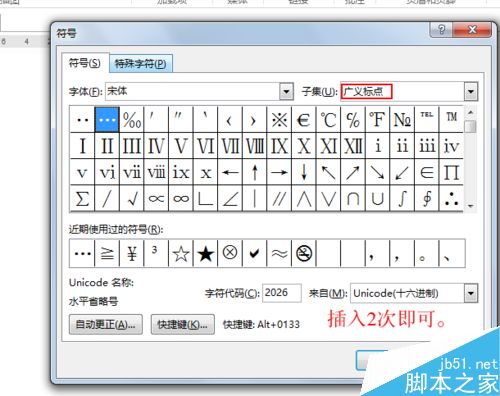
Task: Select the TEL symbol cell
Action: 427,119
